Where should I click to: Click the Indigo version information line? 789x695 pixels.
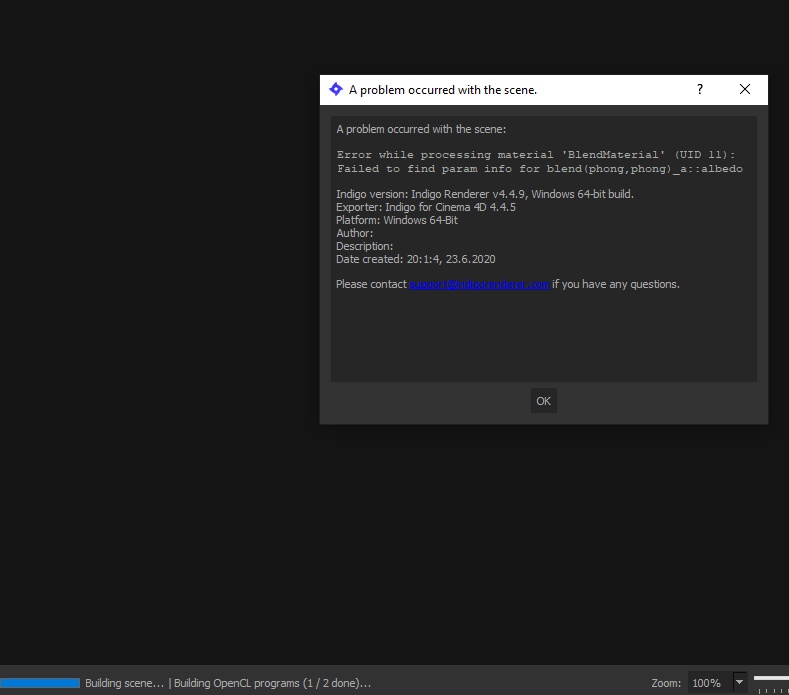pos(485,194)
